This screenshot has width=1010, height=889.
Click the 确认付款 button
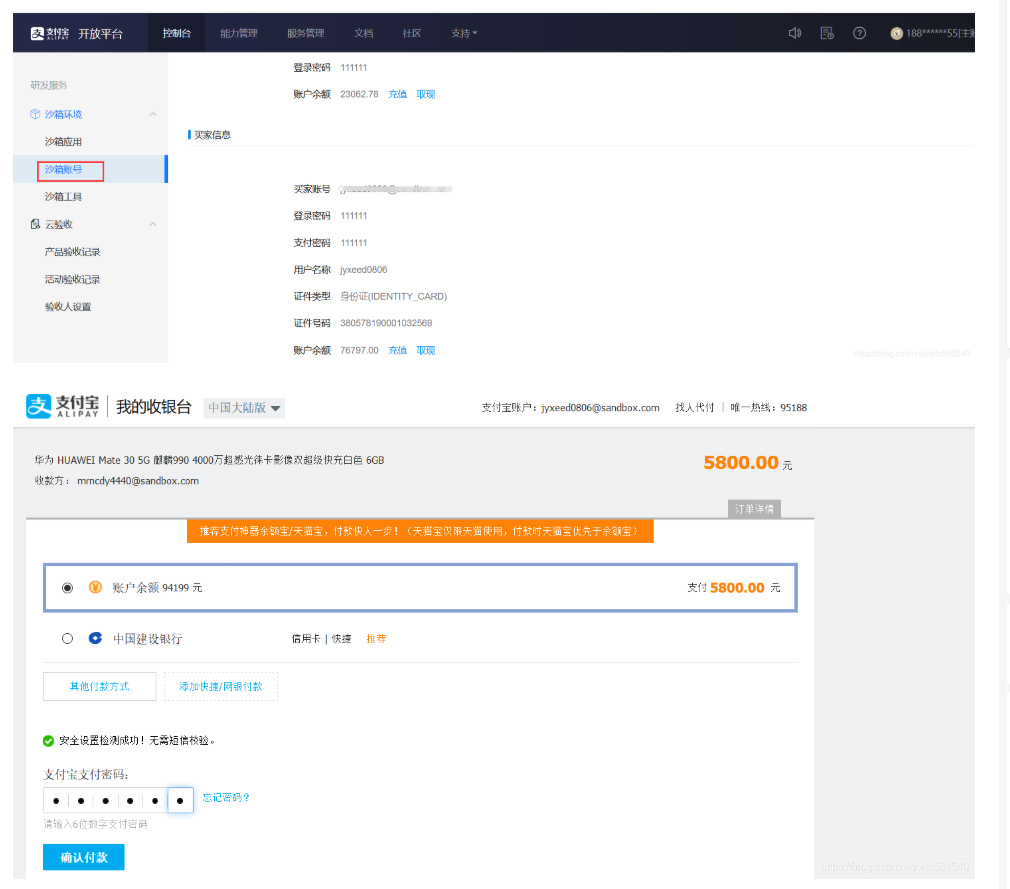tap(84, 857)
